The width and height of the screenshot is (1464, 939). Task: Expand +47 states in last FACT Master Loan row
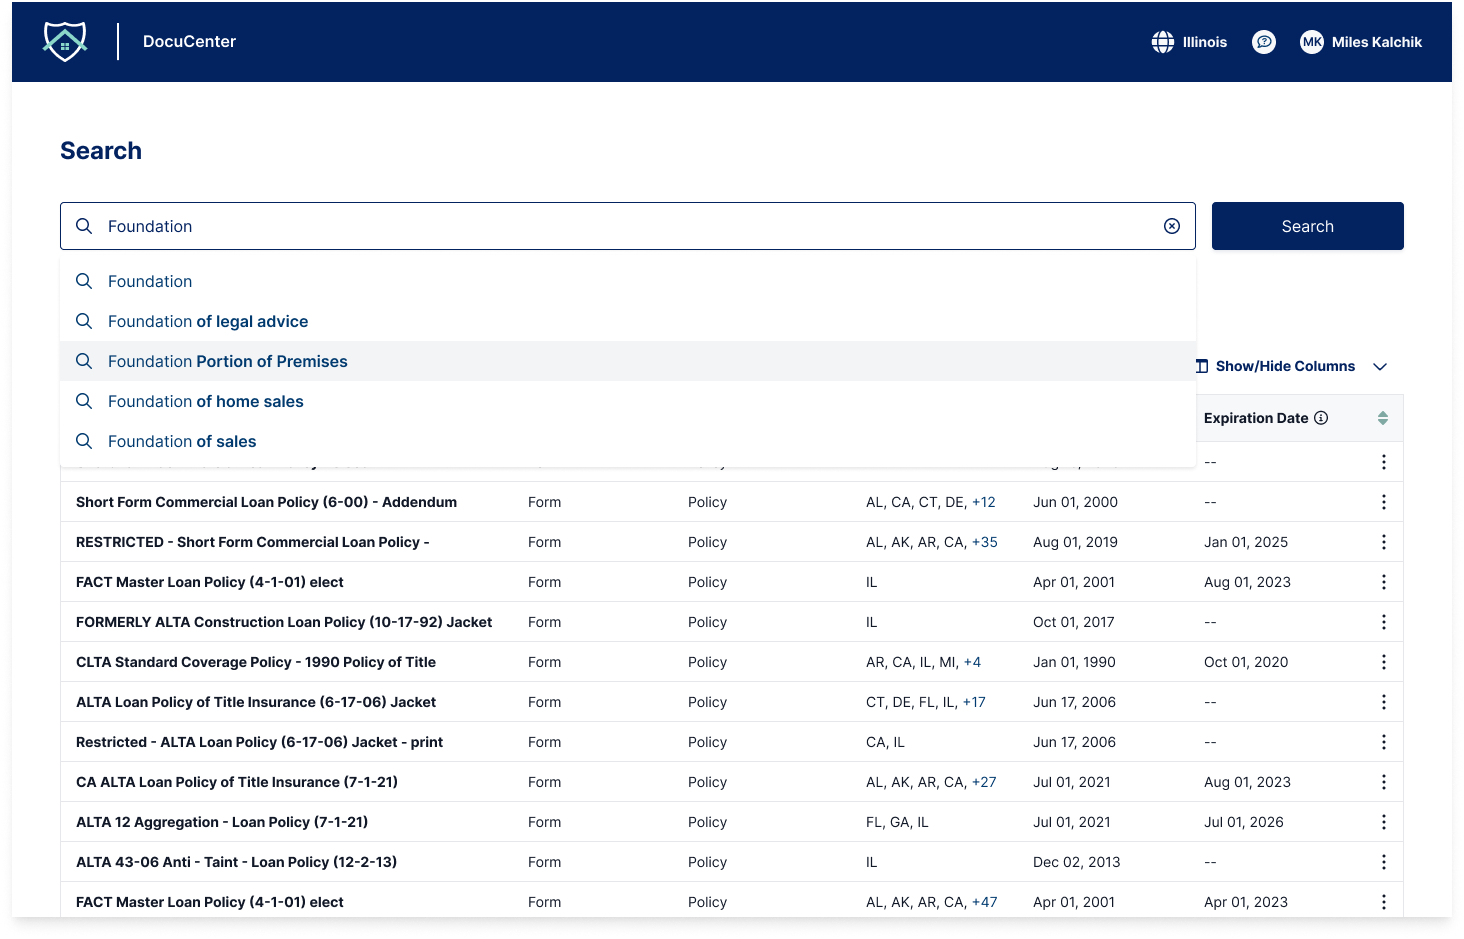pyautogui.click(x=985, y=902)
